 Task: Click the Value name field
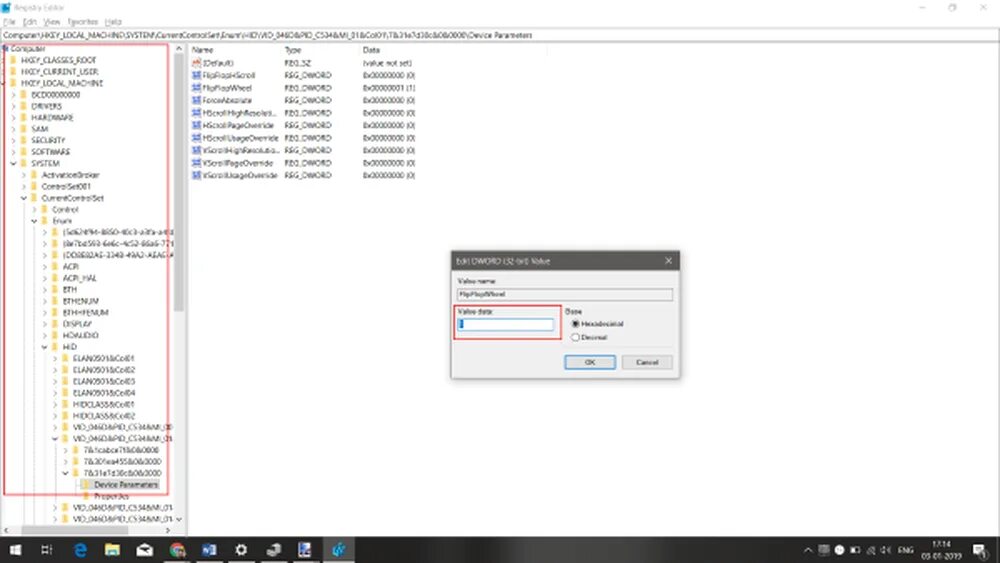pyautogui.click(x=564, y=294)
